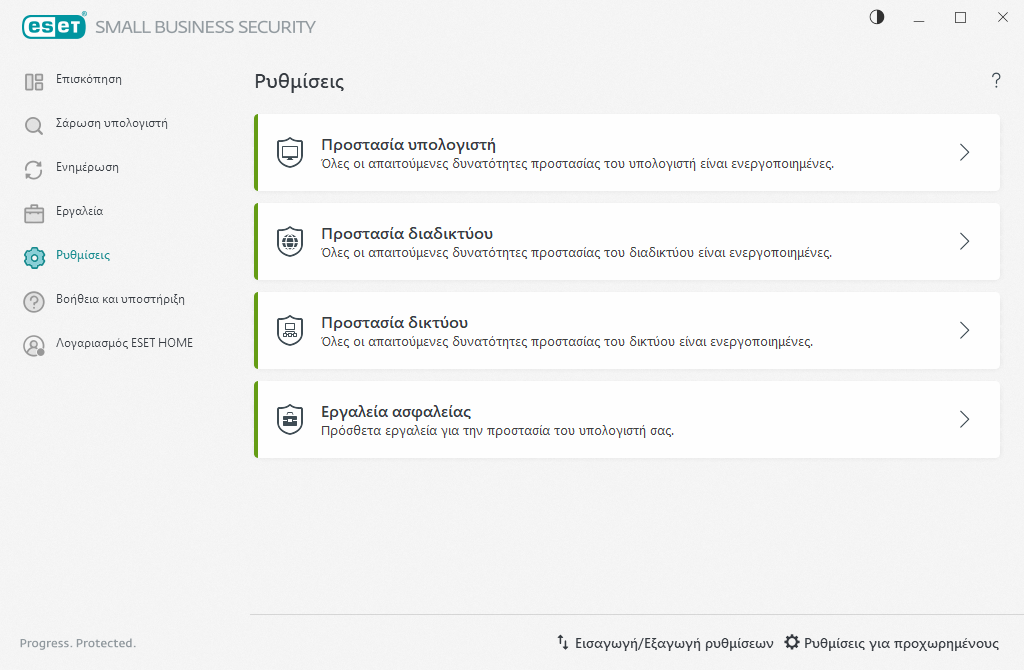Click the shield globe icon of Προστασία διαδικτύου
The height and width of the screenshot is (670, 1024).
pos(290,242)
